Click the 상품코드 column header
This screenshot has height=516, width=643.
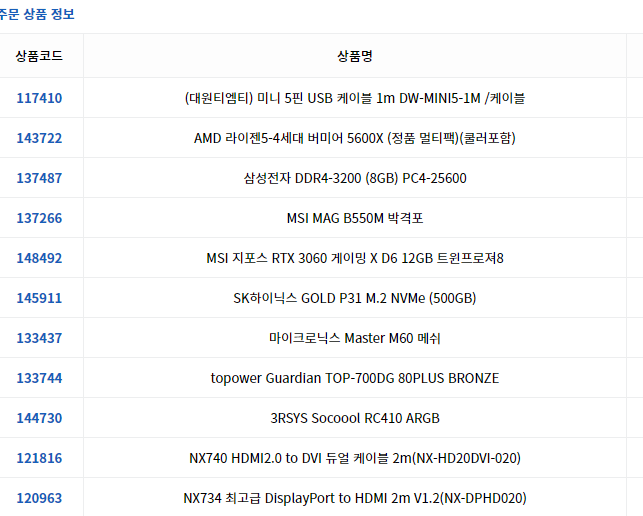[x=39, y=56]
